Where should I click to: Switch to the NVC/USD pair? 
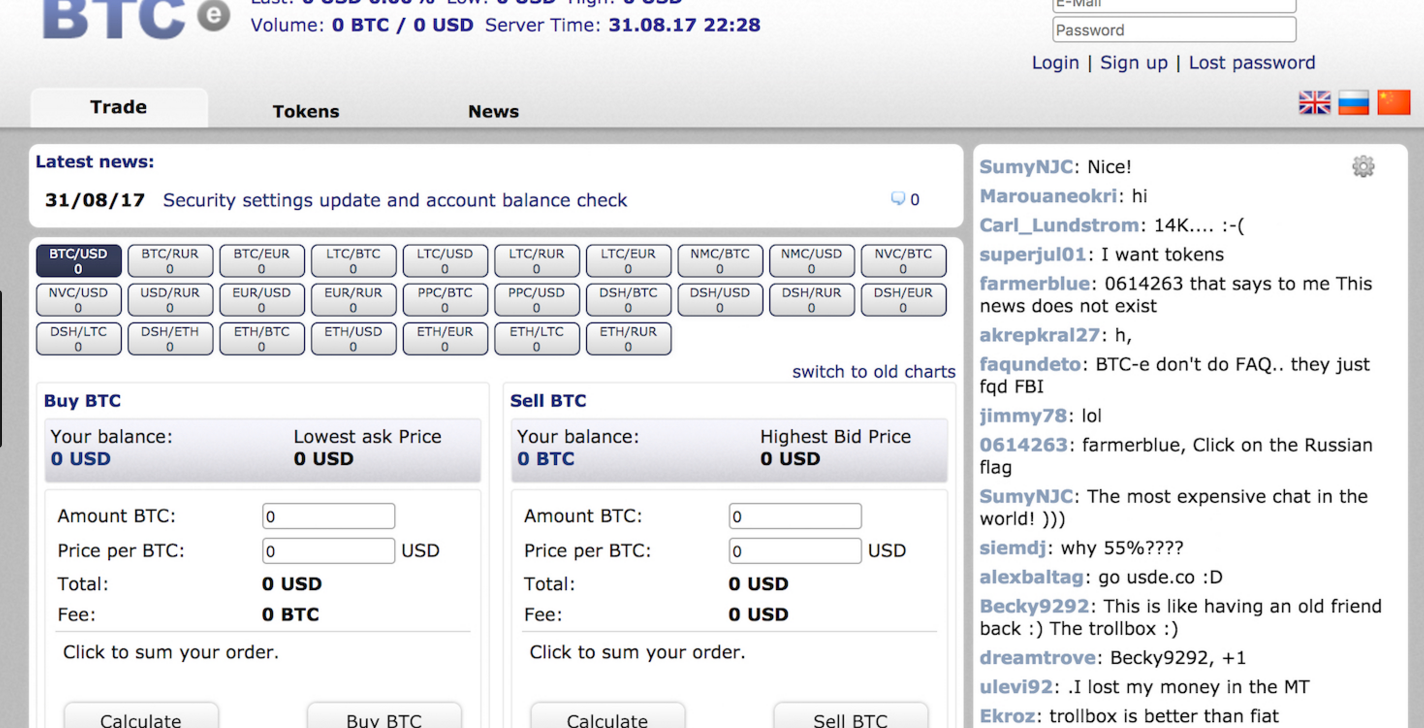pos(79,300)
